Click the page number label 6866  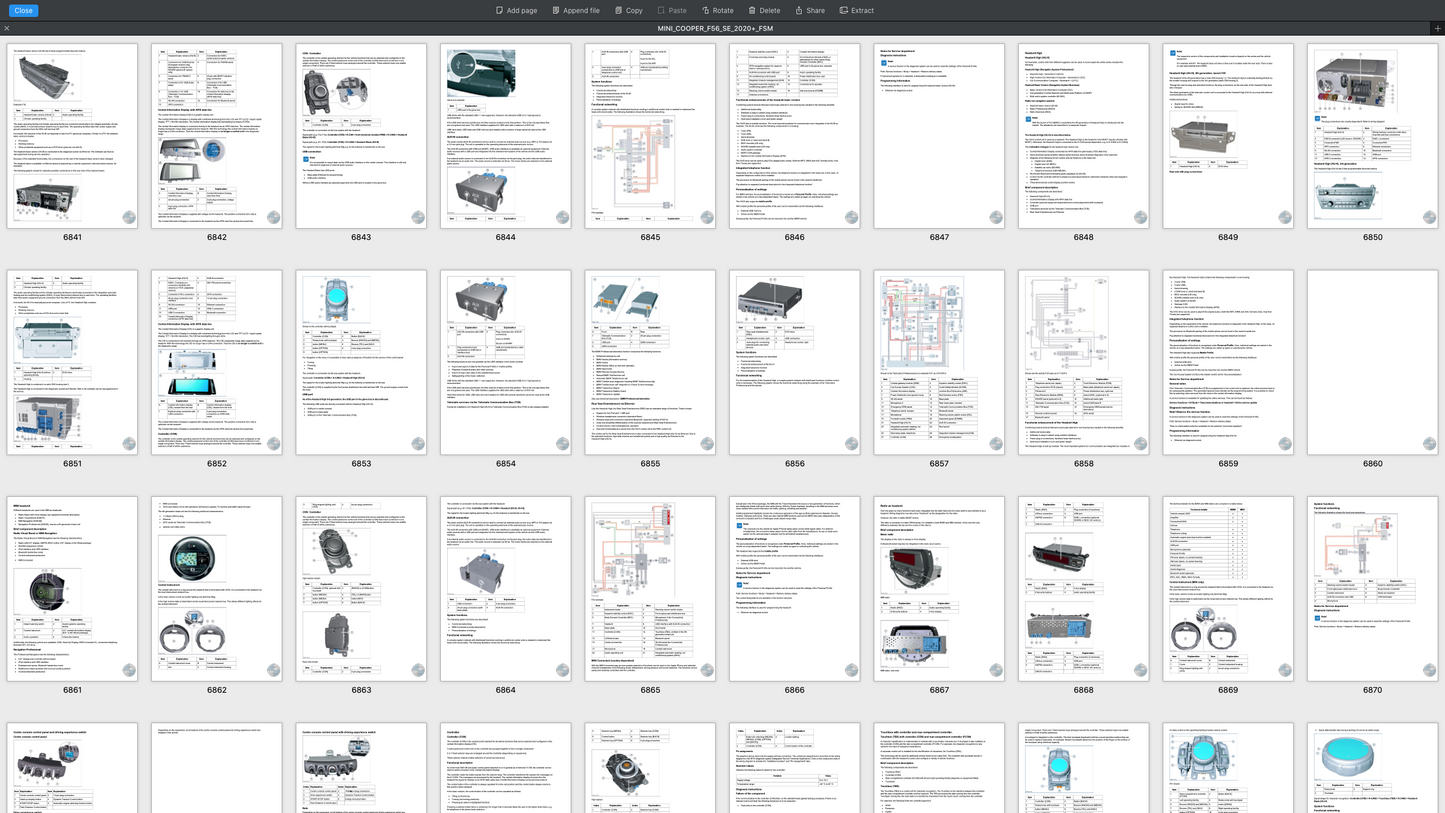[795, 691]
